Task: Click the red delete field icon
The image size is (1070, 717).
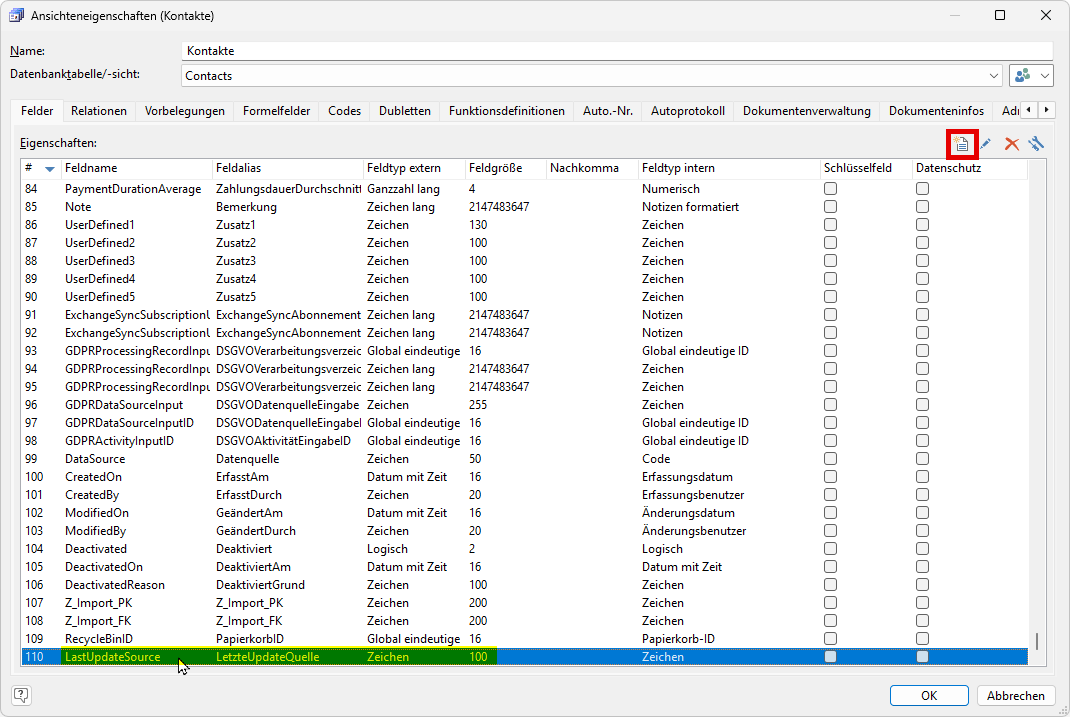Action: tap(1011, 144)
